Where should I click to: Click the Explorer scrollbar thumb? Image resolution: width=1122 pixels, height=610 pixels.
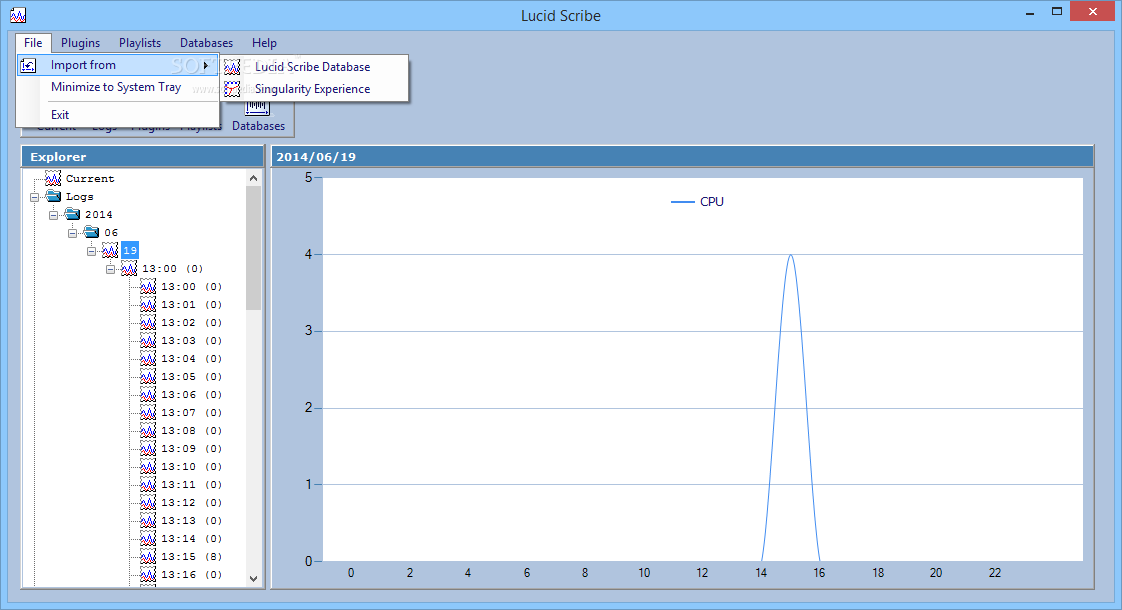pyautogui.click(x=253, y=248)
